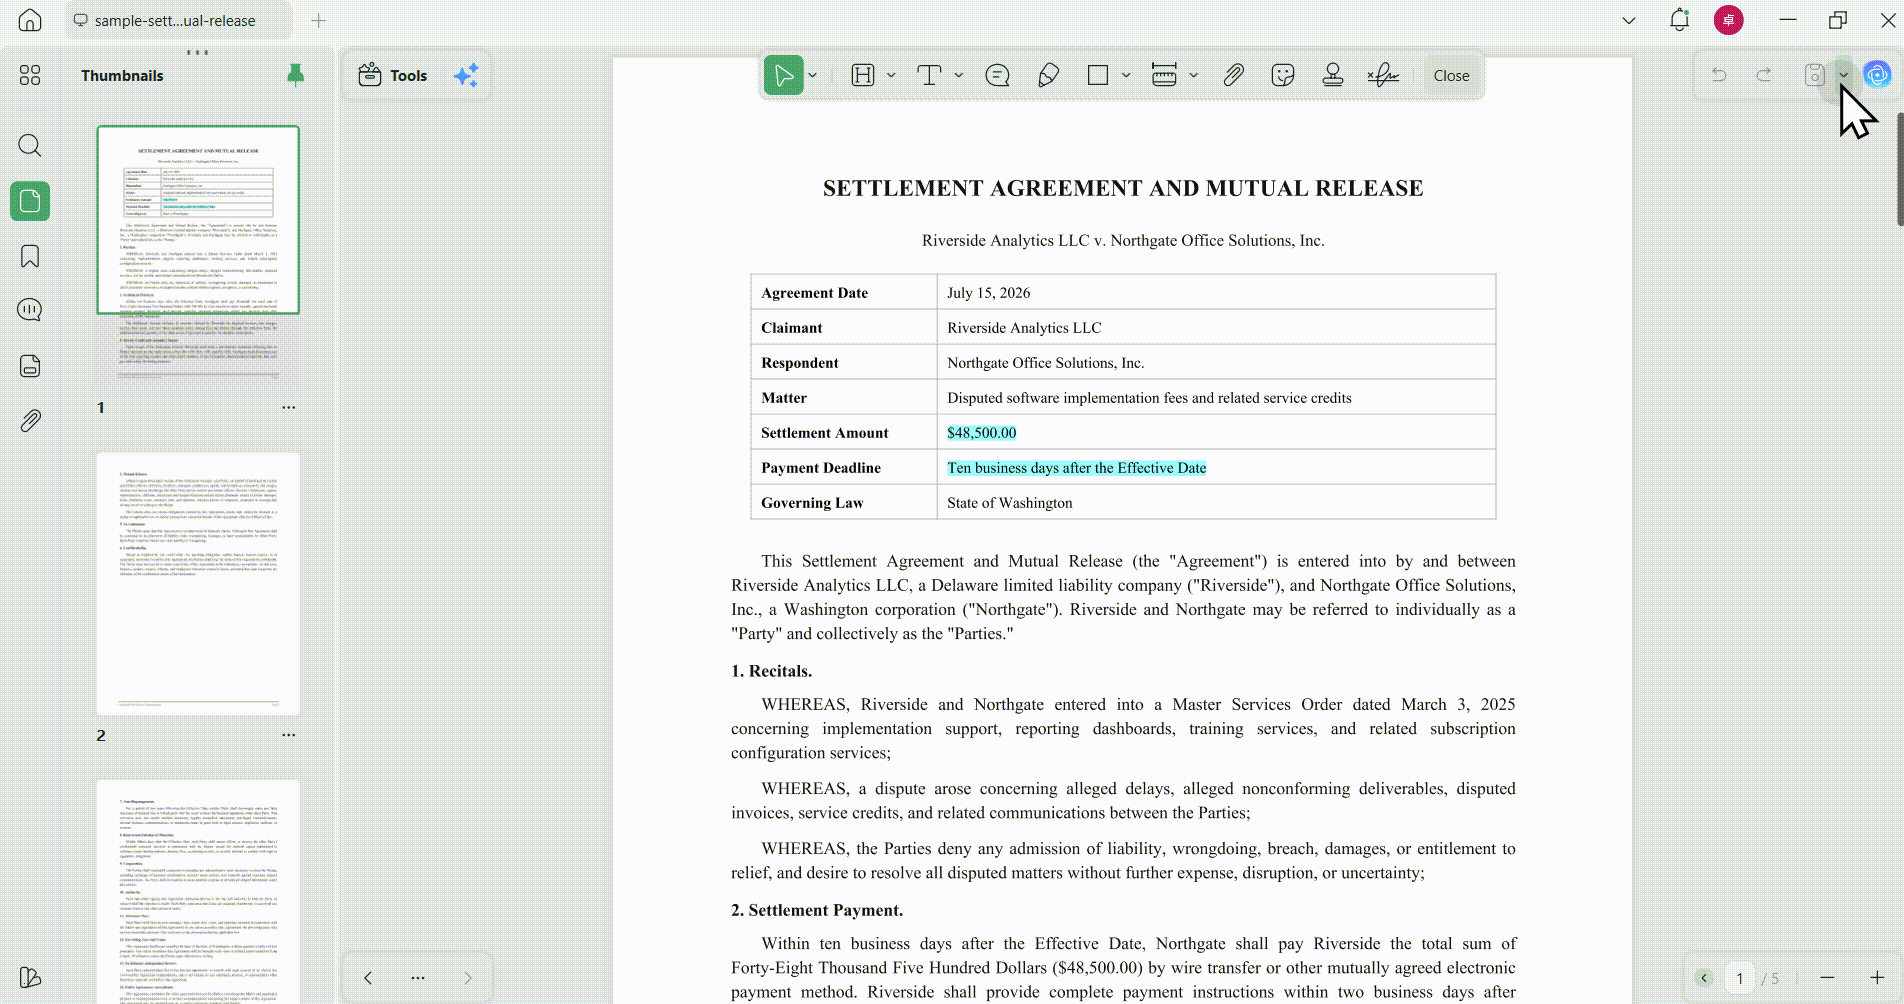Open the user account avatar

point(1729,20)
